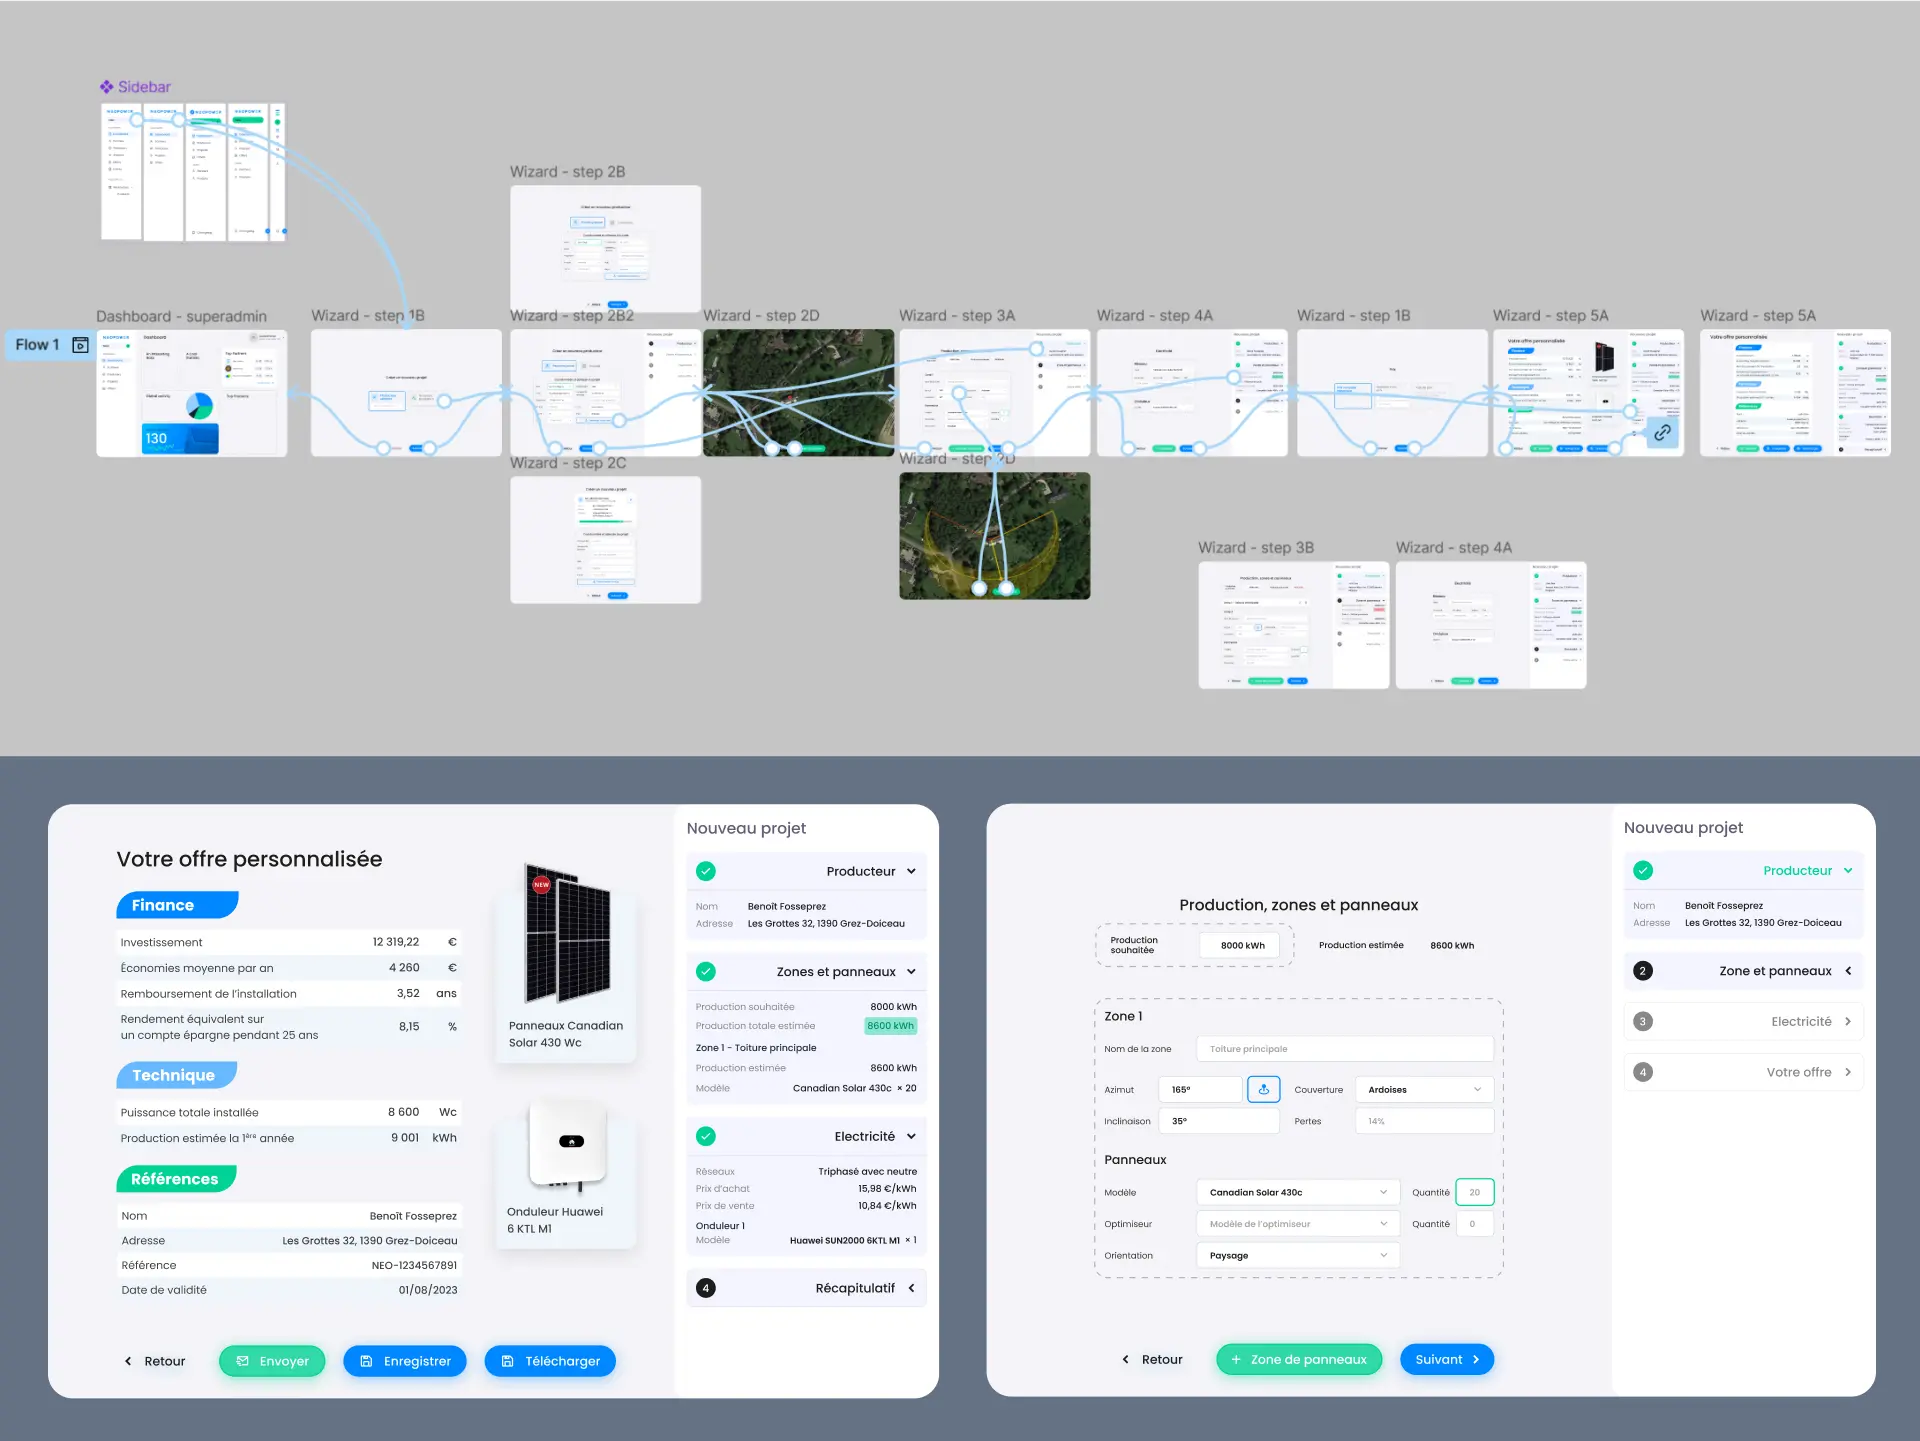Click step 4 badge beside Votre offre
The width and height of the screenshot is (1920, 1441).
(x=1642, y=1072)
